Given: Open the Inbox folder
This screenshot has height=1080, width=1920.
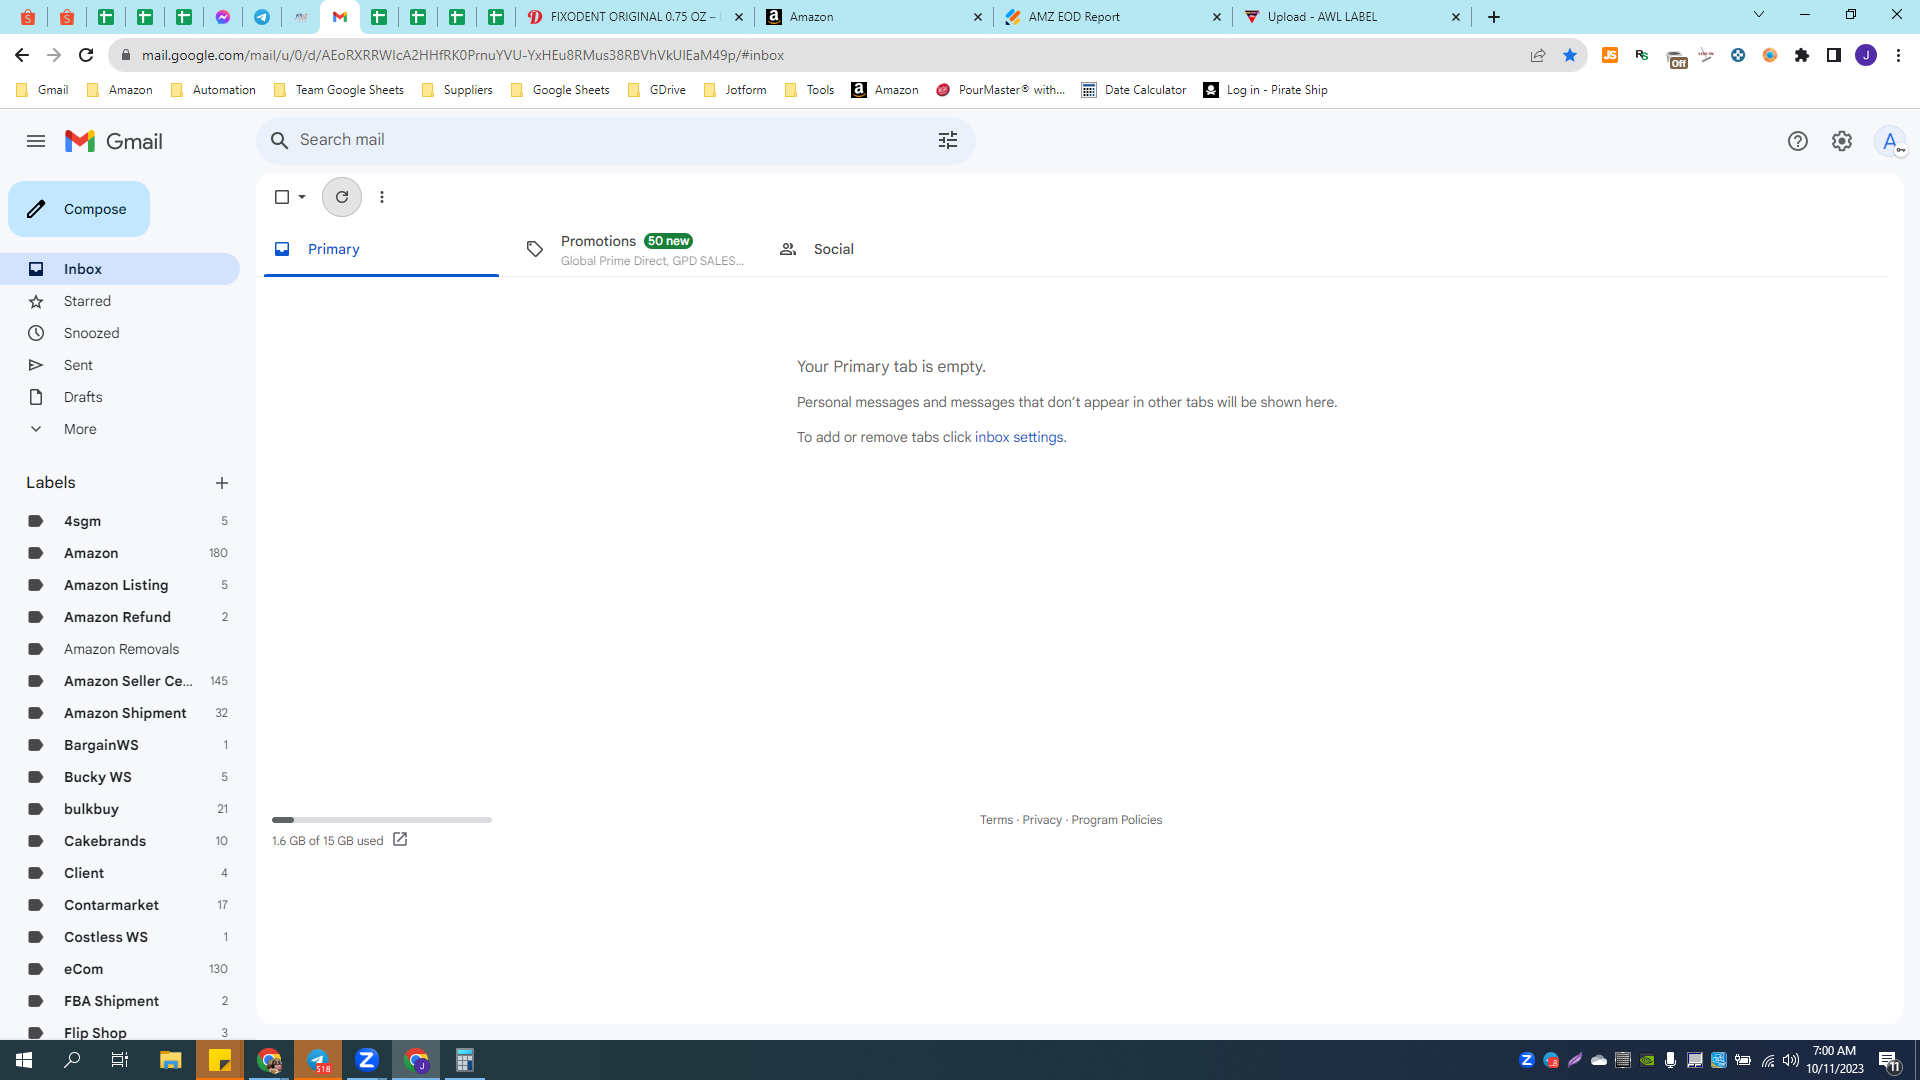Looking at the screenshot, I should (x=120, y=269).
